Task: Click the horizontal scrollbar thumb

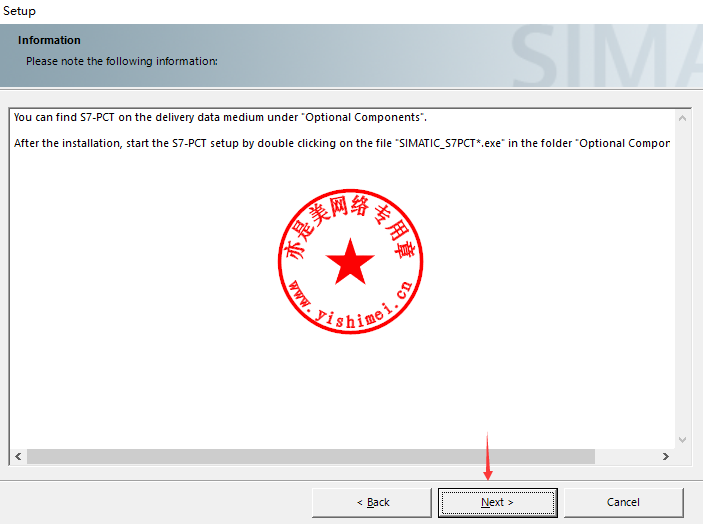Action: tap(311, 456)
